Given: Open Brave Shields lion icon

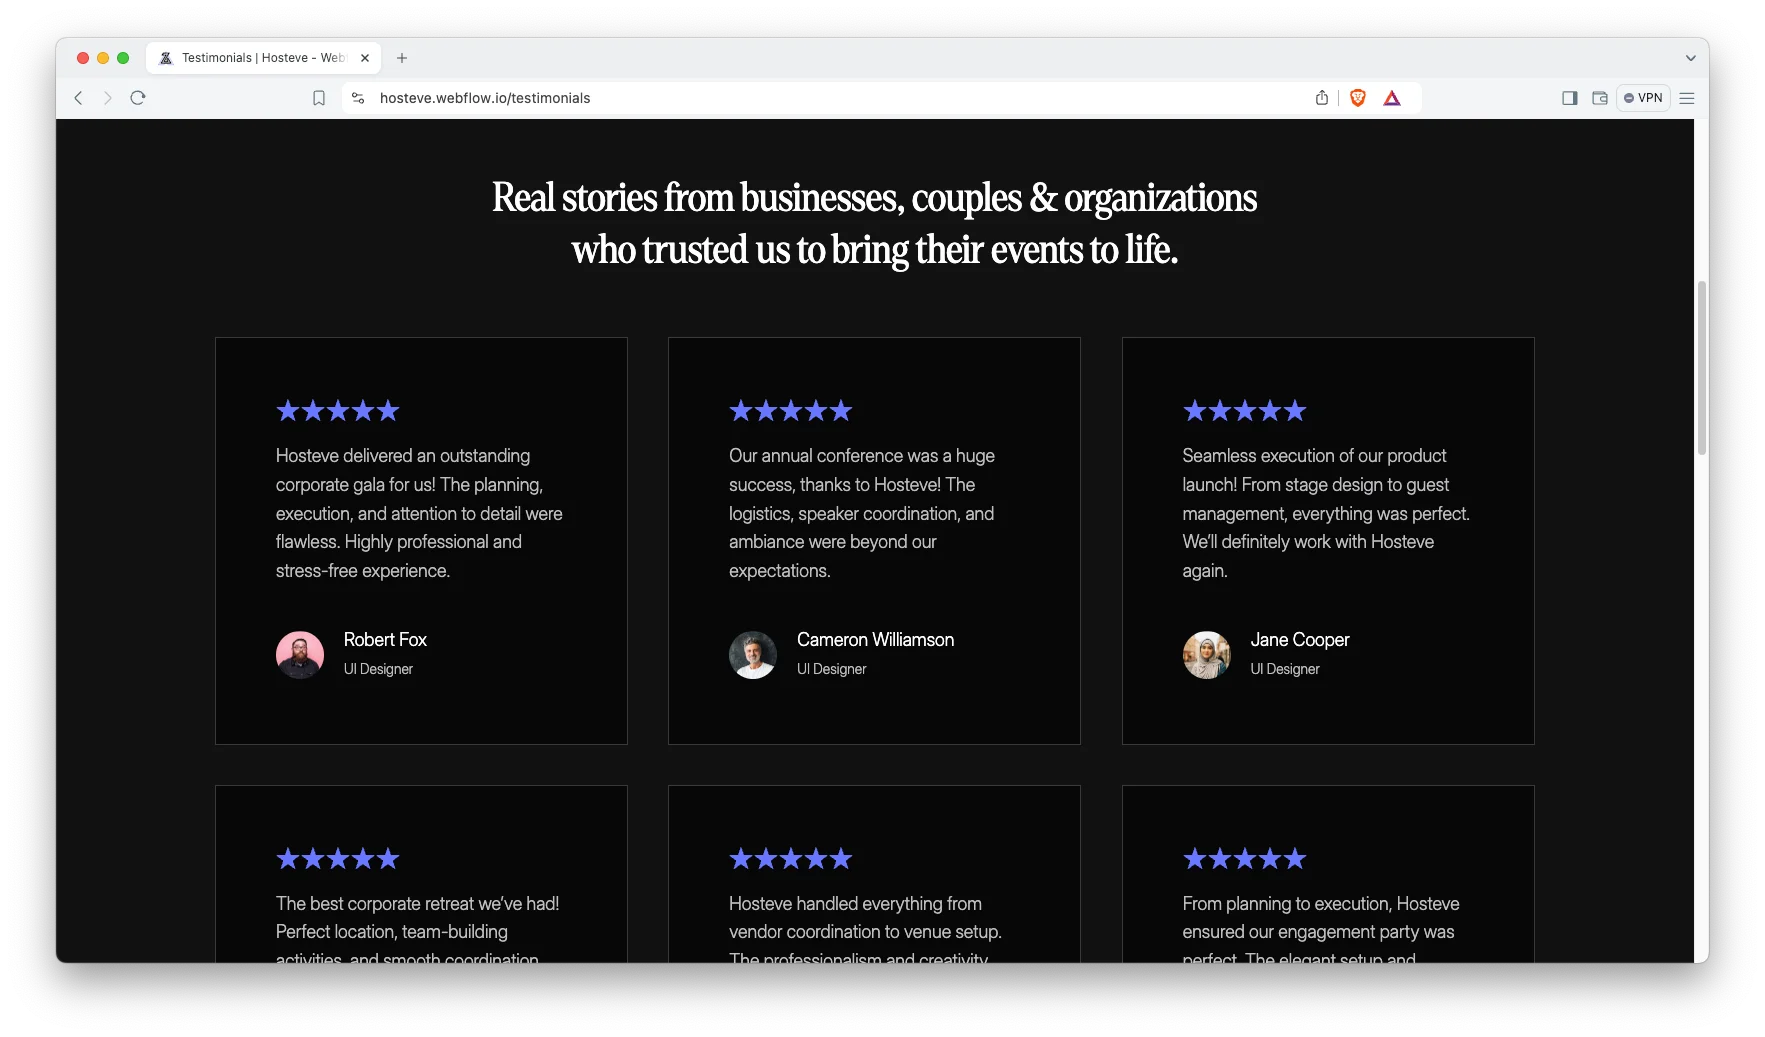Looking at the screenshot, I should coord(1358,98).
